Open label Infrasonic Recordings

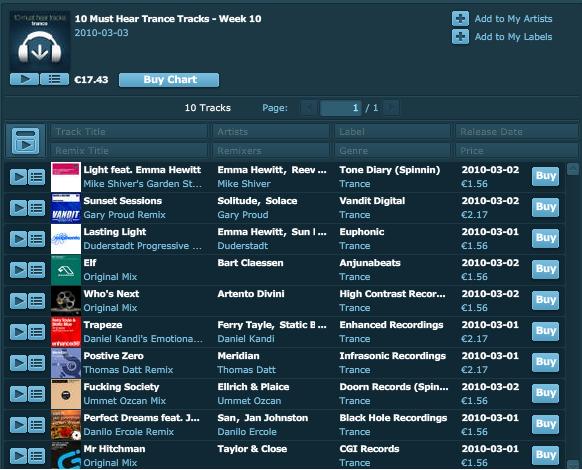click(392, 356)
